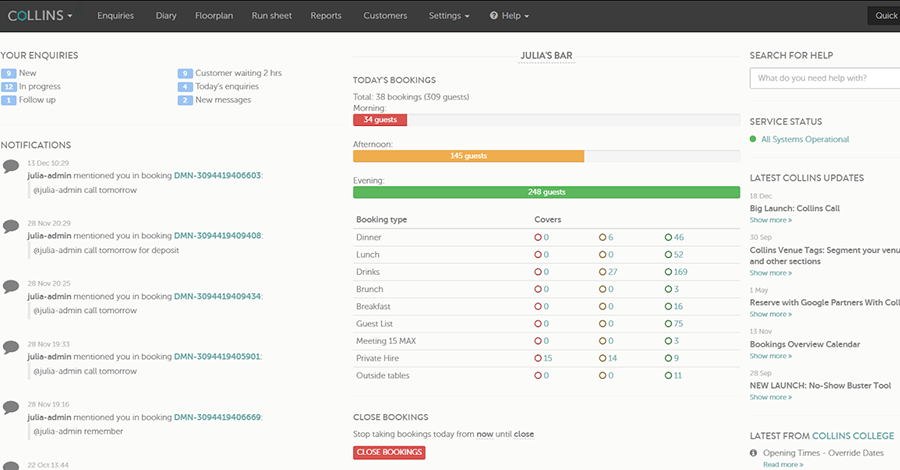Open the In progress enquiries link

click(x=40, y=86)
